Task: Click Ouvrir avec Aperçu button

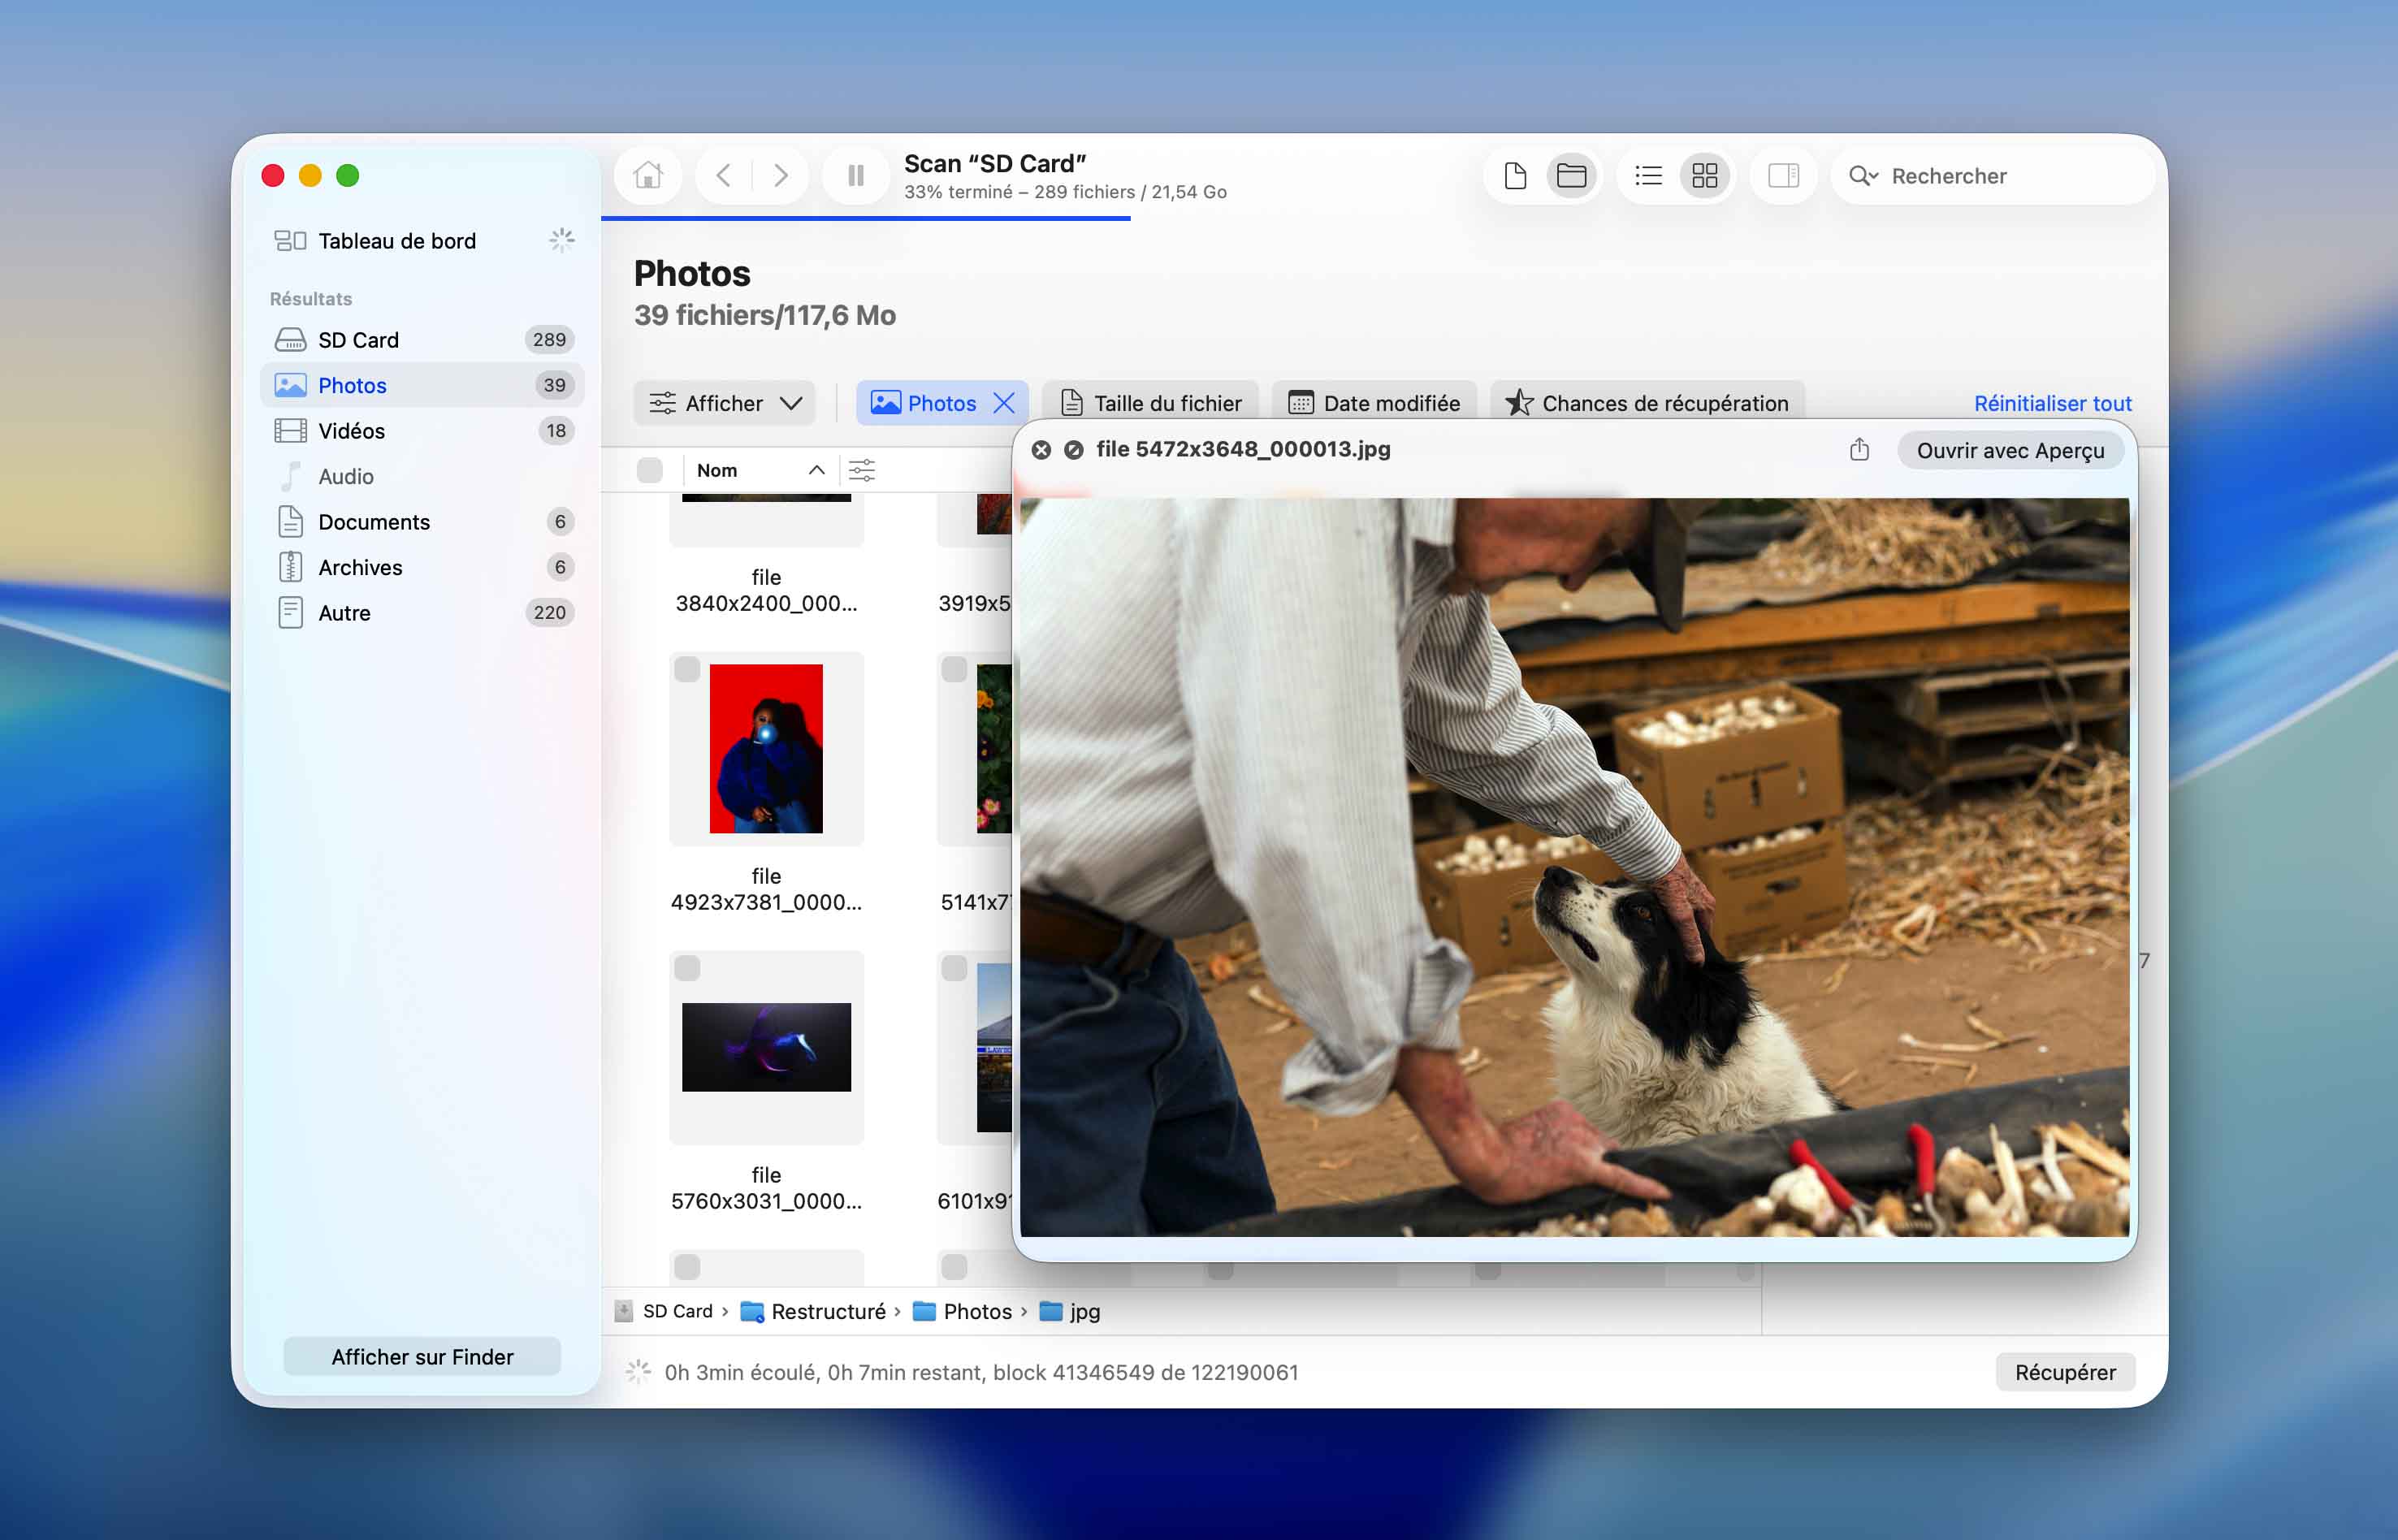Action: pos(2010,450)
